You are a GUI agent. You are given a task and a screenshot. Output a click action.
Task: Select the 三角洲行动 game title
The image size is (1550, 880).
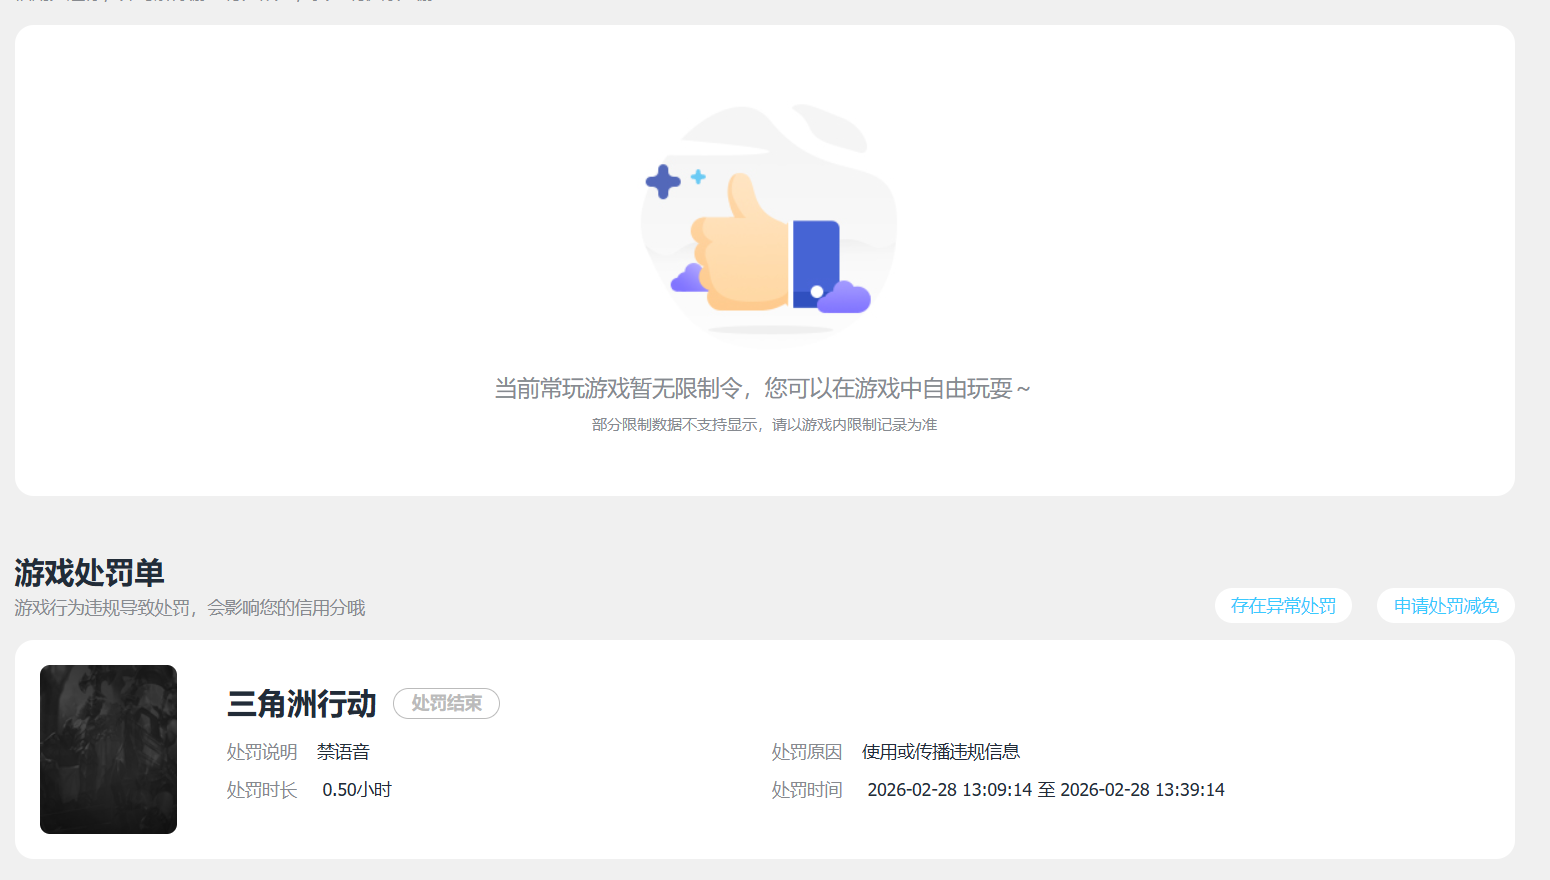[x=302, y=704]
